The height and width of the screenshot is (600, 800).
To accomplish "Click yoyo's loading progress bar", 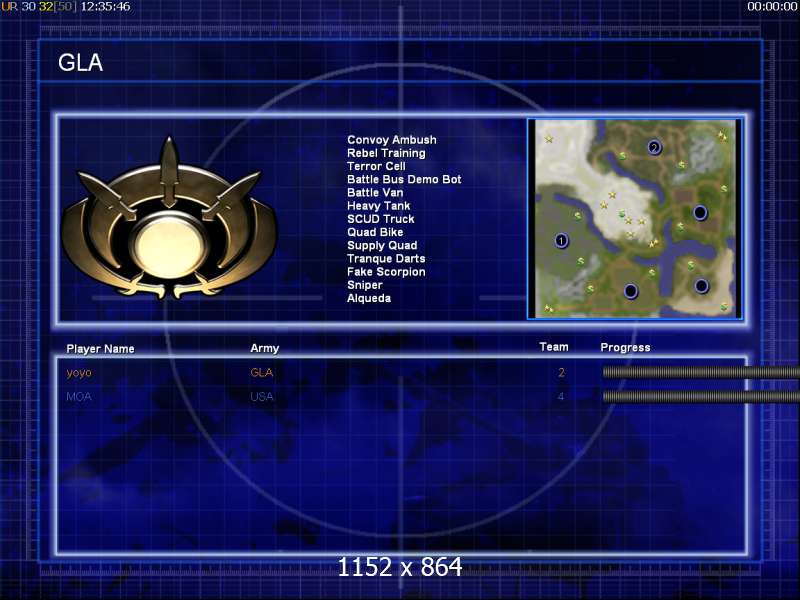I will (x=701, y=372).
